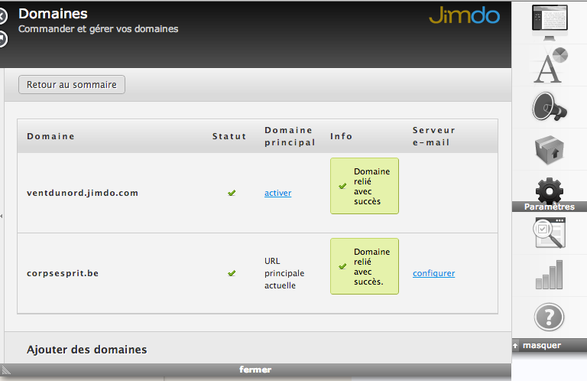Click the Domaine column header

[51, 136]
